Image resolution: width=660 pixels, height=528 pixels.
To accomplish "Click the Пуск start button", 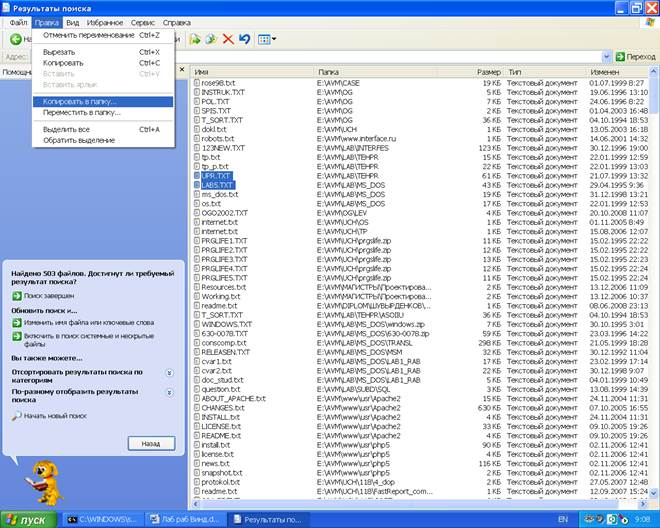I will pyautogui.click(x=28, y=520).
